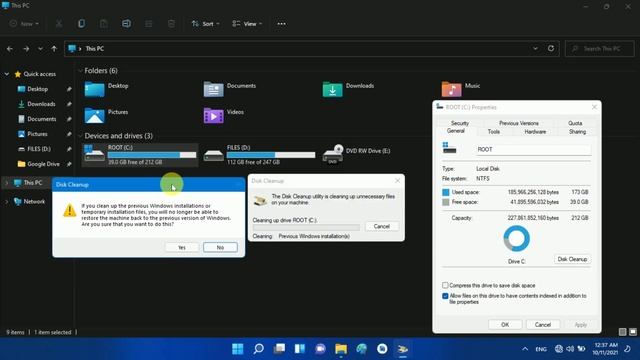
Task: Open recent locations dropdown arrow
Action: pos(40,49)
